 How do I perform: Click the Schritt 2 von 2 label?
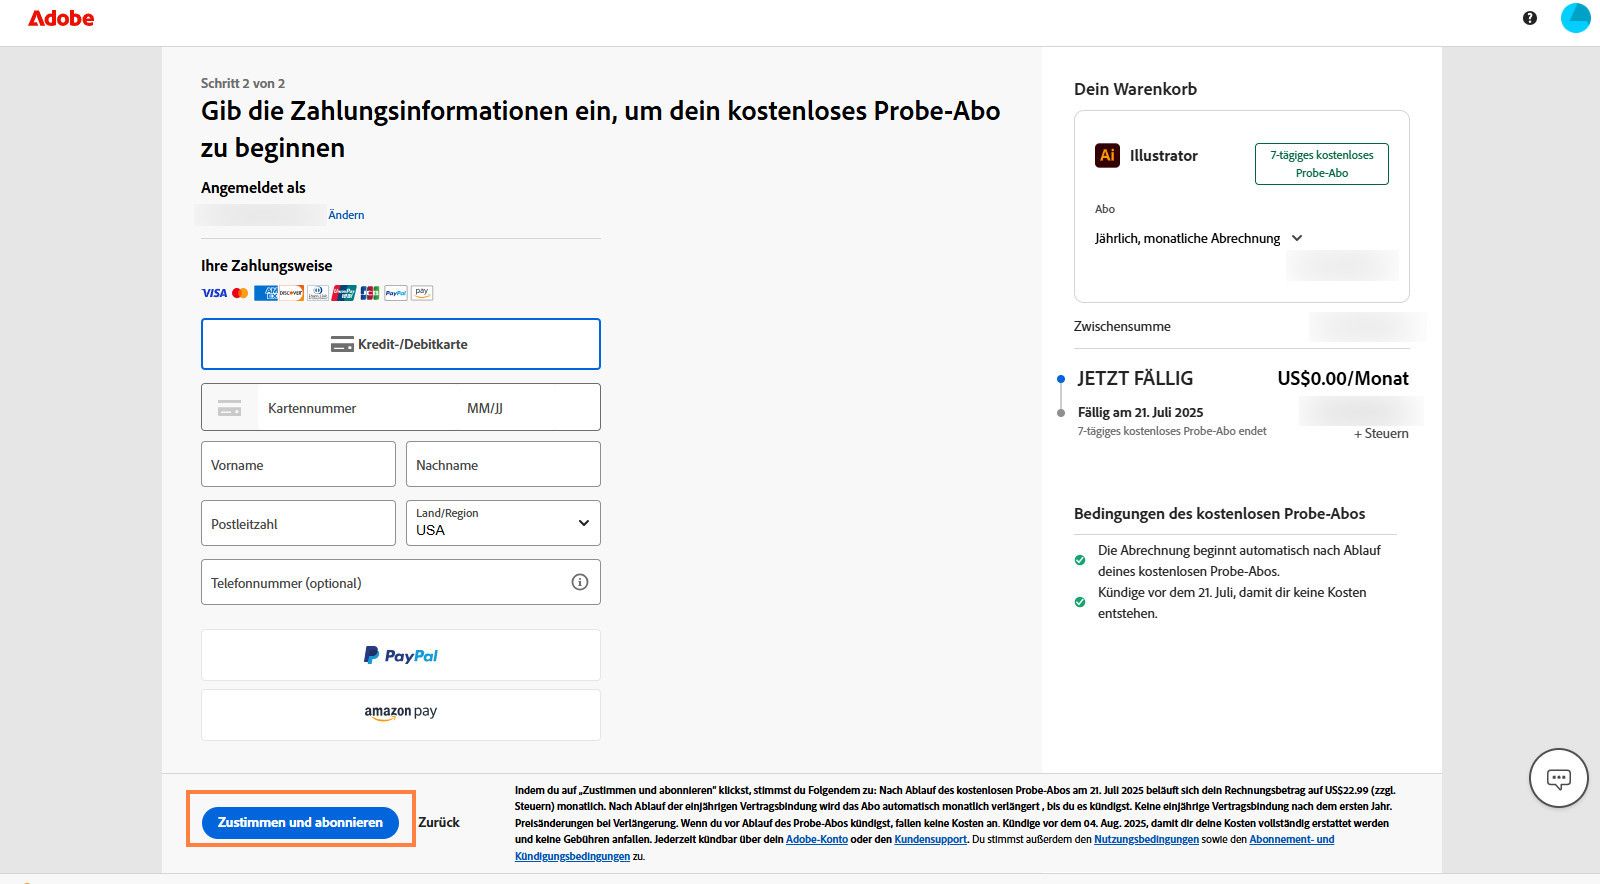(243, 83)
